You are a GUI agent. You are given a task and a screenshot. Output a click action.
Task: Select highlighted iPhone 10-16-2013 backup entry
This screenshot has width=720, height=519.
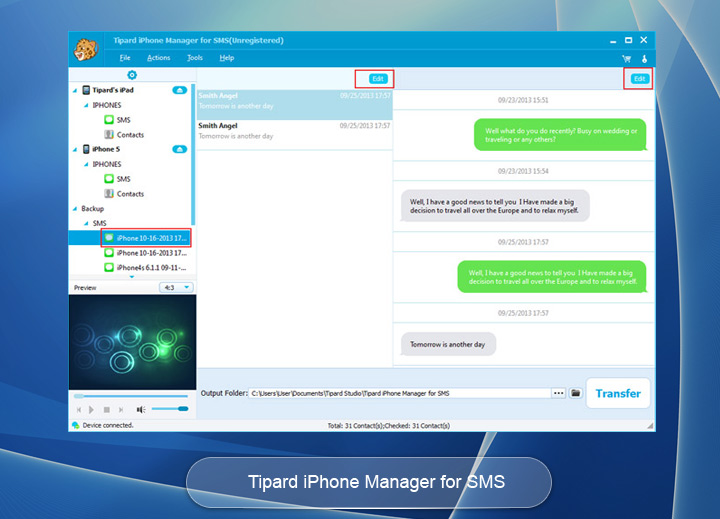146,238
